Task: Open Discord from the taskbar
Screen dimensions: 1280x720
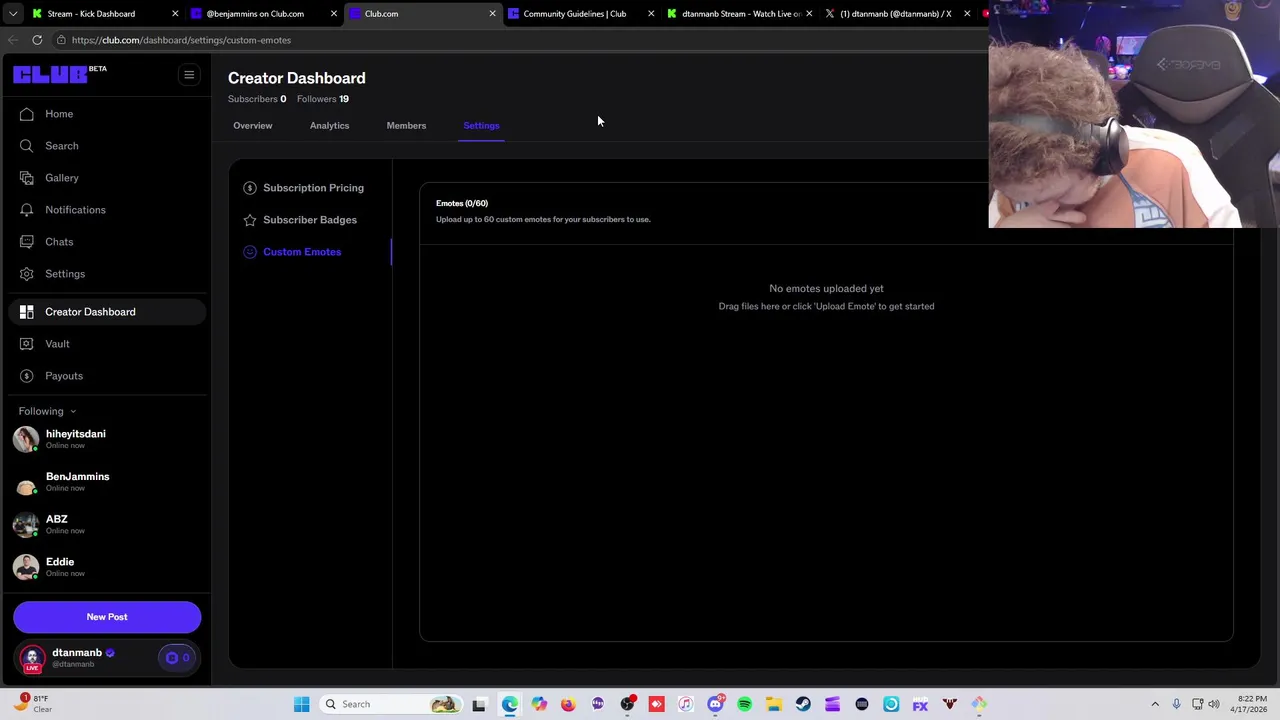Action: click(715, 704)
